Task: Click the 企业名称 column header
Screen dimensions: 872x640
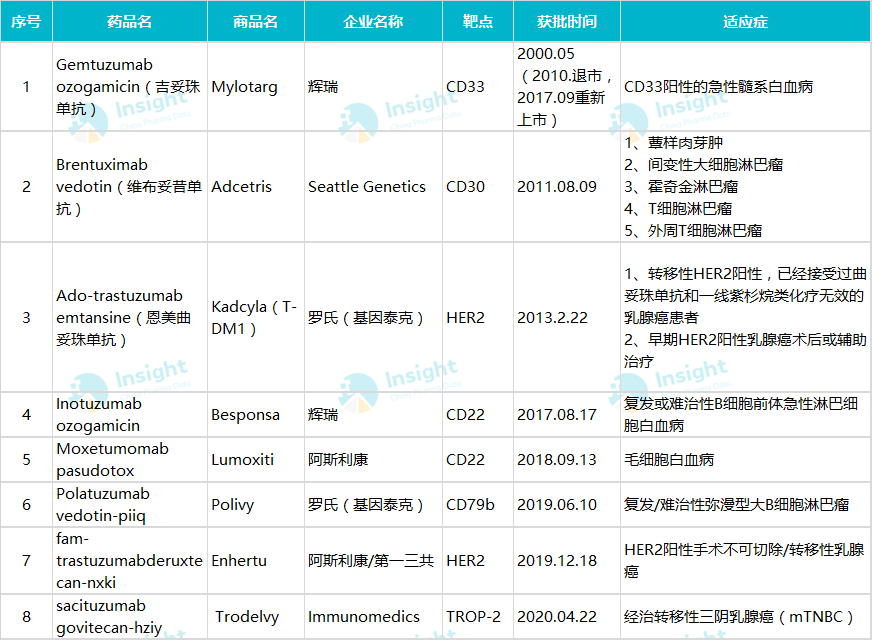Action: point(373,21)
